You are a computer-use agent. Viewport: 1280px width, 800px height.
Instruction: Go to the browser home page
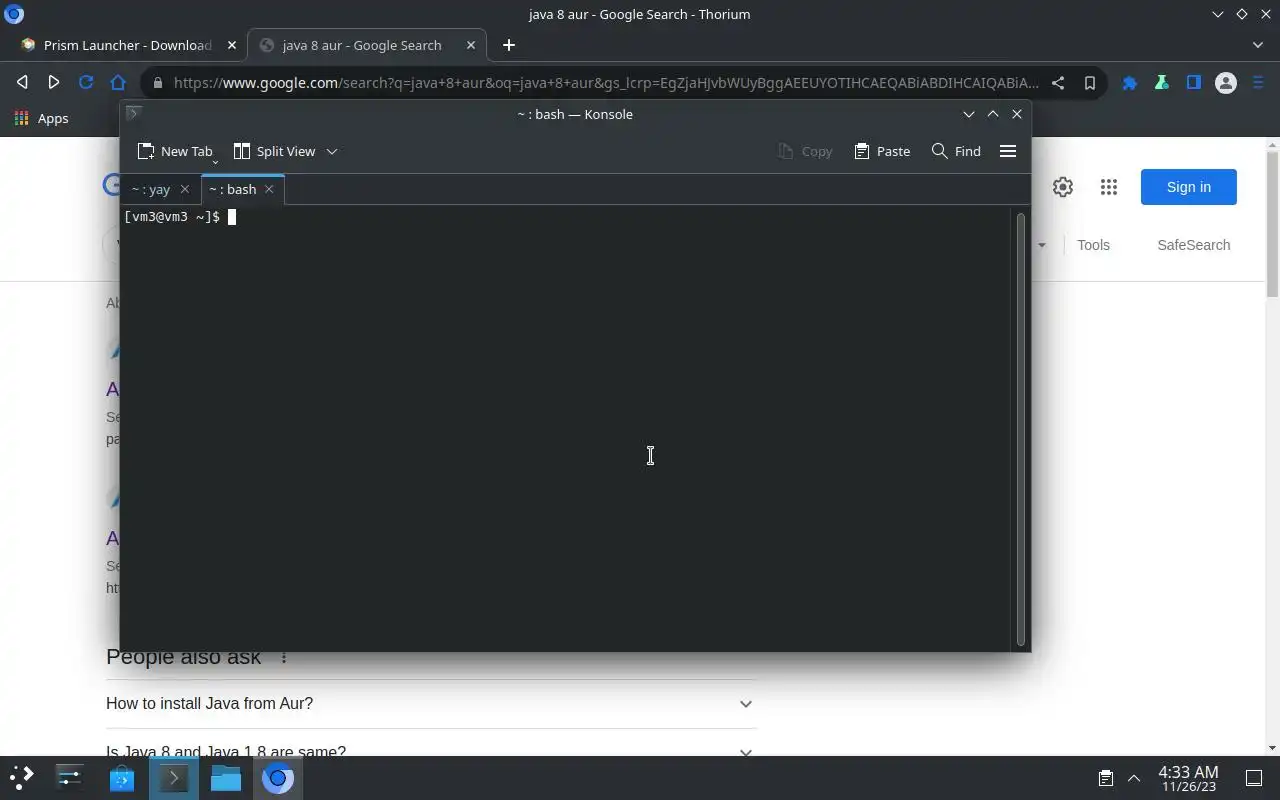118,83
